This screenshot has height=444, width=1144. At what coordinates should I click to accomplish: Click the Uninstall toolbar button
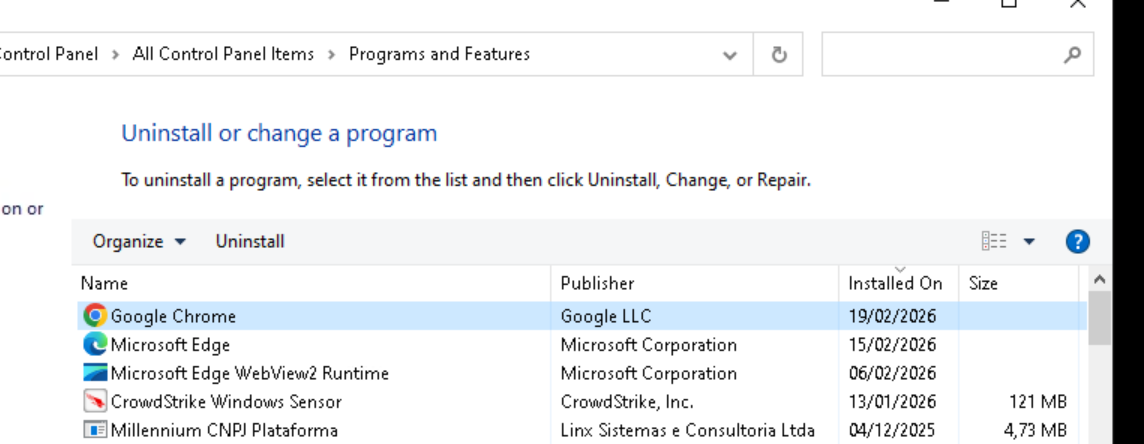tap(250, 241)
